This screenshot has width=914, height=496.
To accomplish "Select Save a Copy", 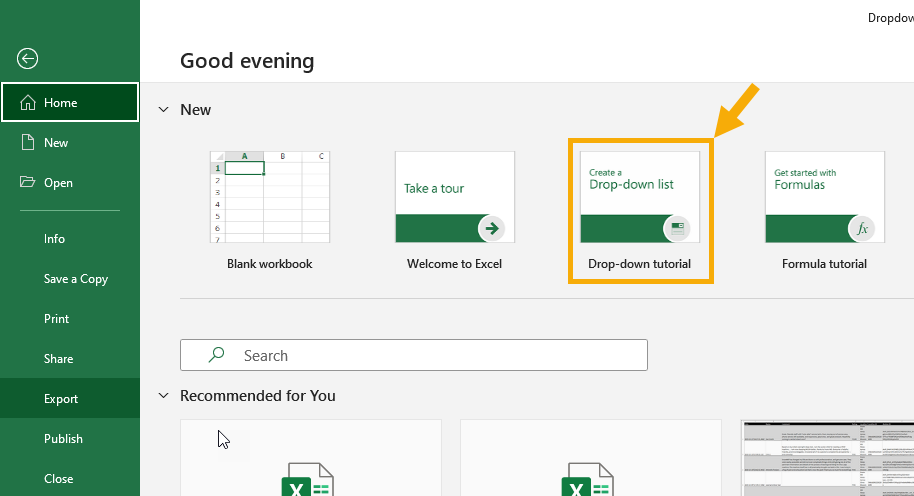I will (70, 279).
